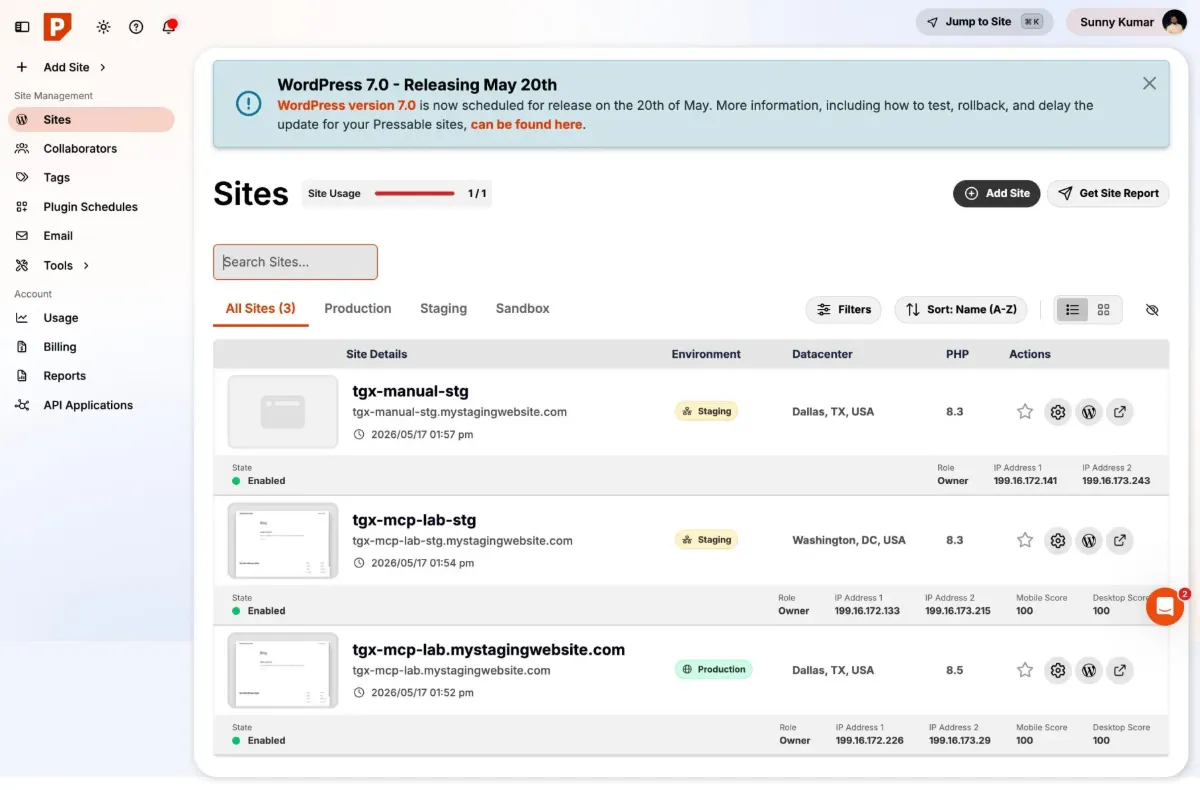Dismiss the WordPress 7.0 banner
Viewport: 1200px width, 790px height.
click(x=1149, y=84)
